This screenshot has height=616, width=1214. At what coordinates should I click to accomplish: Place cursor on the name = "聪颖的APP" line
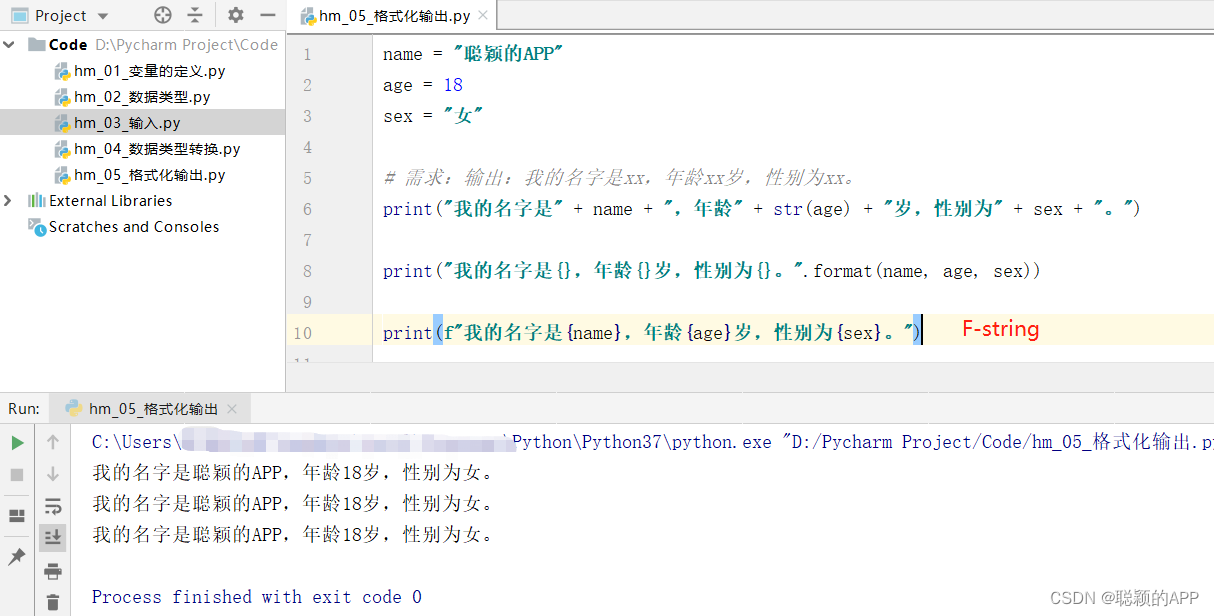tap(473, 54)
